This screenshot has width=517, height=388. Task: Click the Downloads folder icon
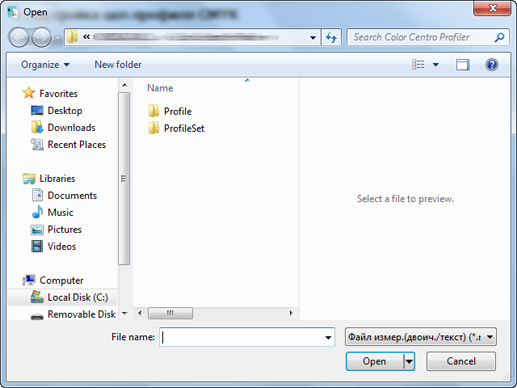pos(37,127)
